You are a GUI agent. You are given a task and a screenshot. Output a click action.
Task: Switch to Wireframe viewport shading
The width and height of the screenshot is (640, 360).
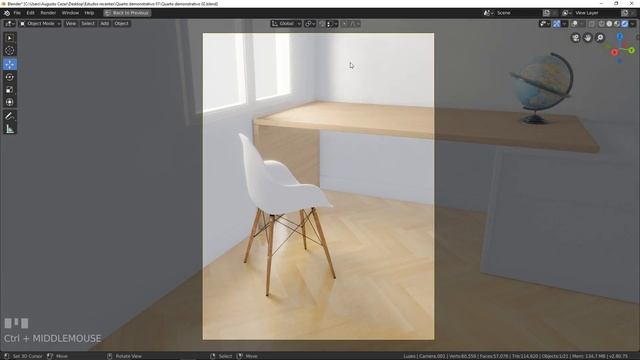[x=602, y=24]
